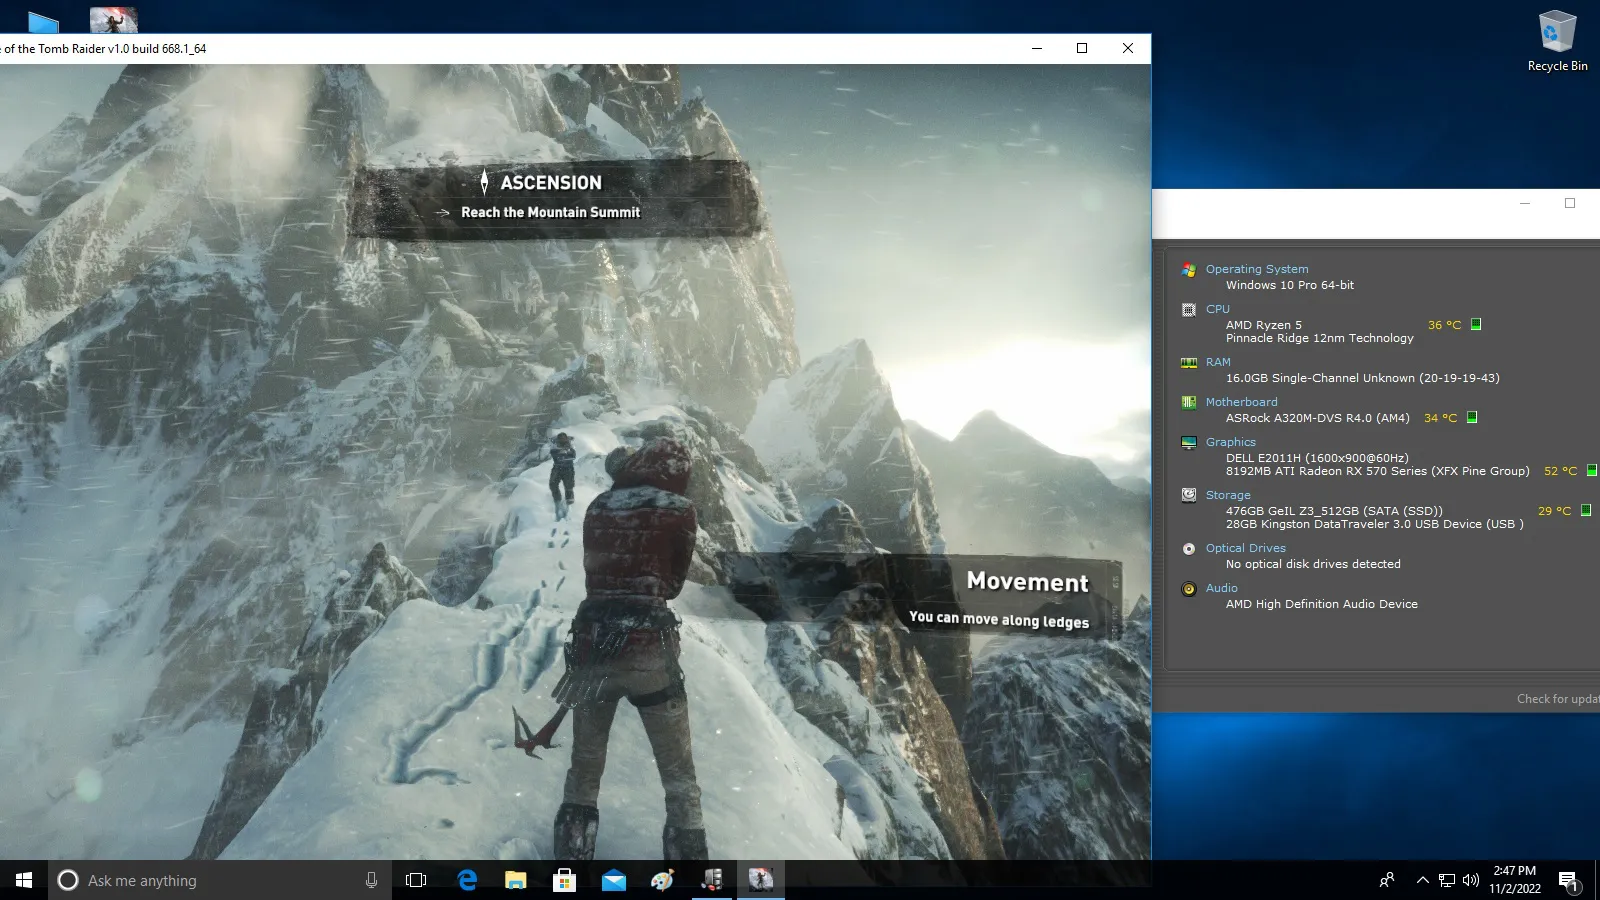Open Optical Drives section link
Image resolution: width=1600 pixels, height=900 pixels.
(x=1245, y=548)
